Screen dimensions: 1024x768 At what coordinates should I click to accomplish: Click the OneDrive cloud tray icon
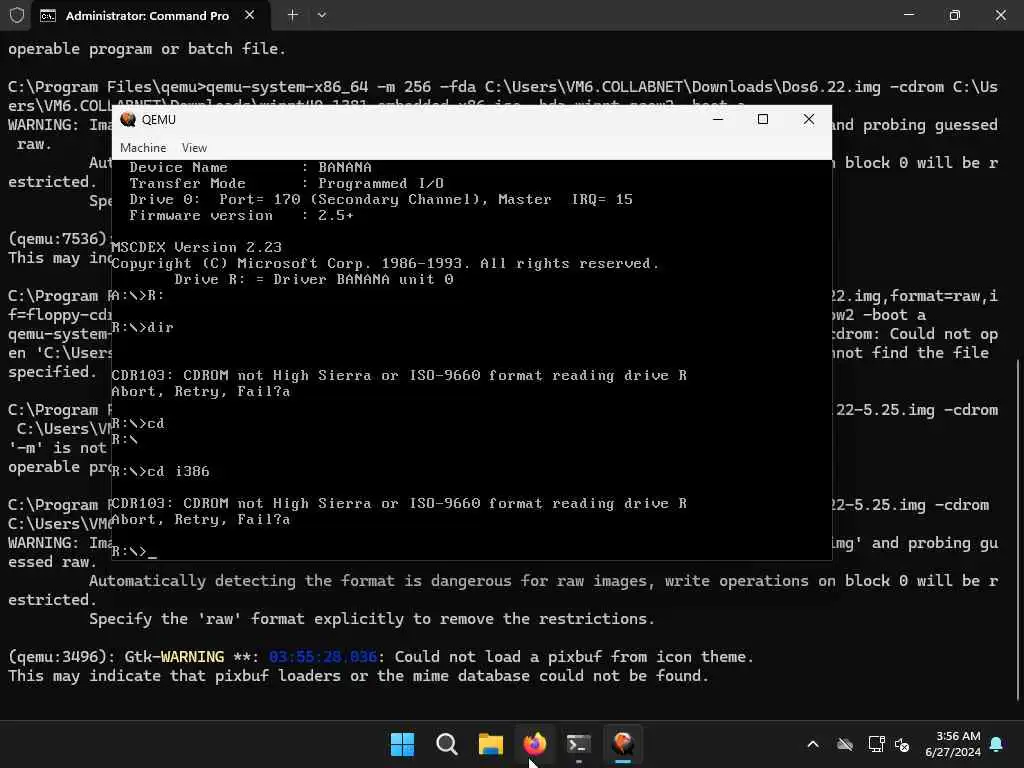pos(845,744)
